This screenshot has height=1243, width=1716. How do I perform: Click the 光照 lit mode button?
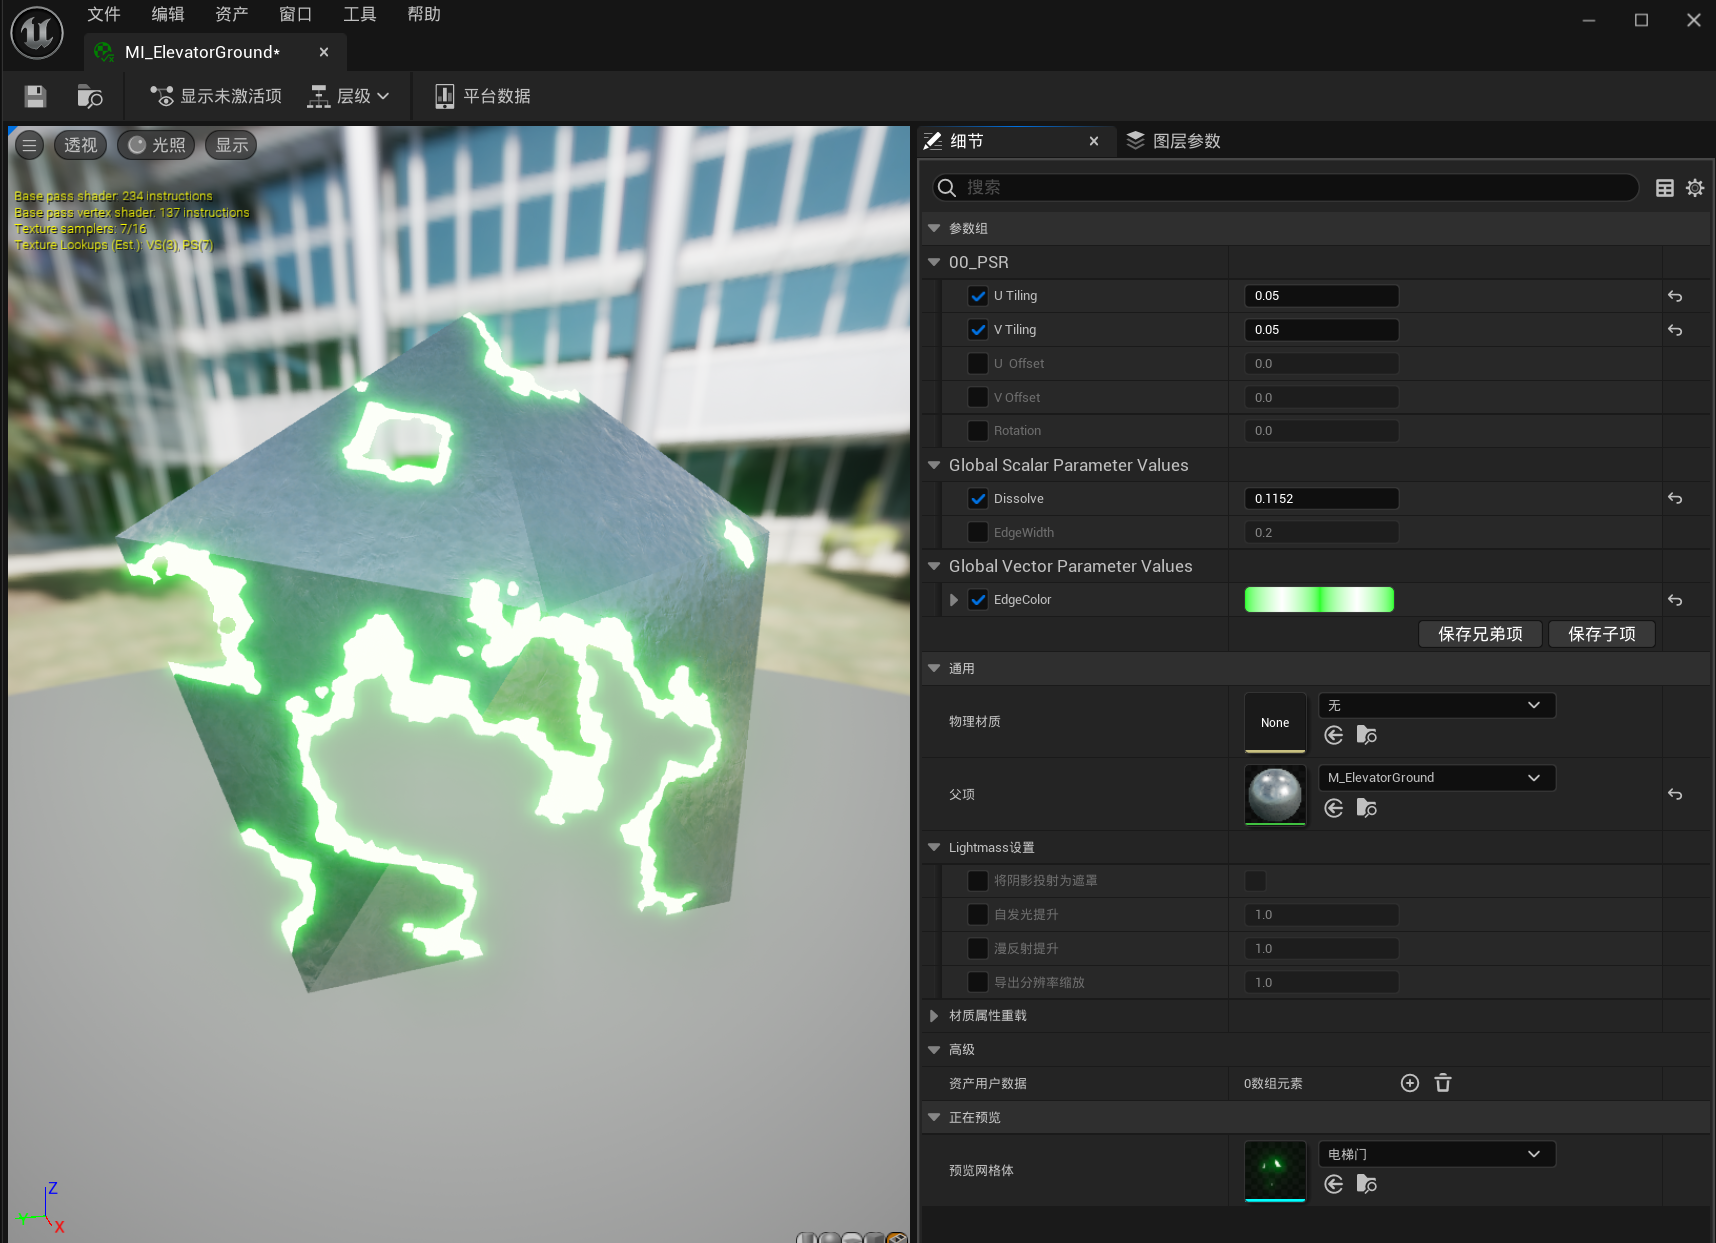157,145
